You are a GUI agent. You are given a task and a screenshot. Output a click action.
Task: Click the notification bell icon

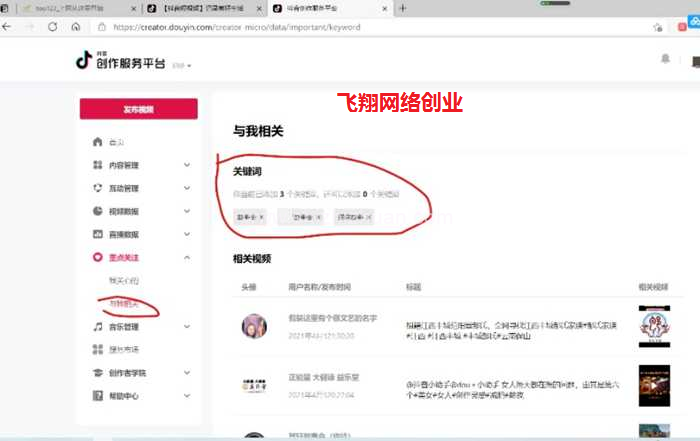coord(665,59)
